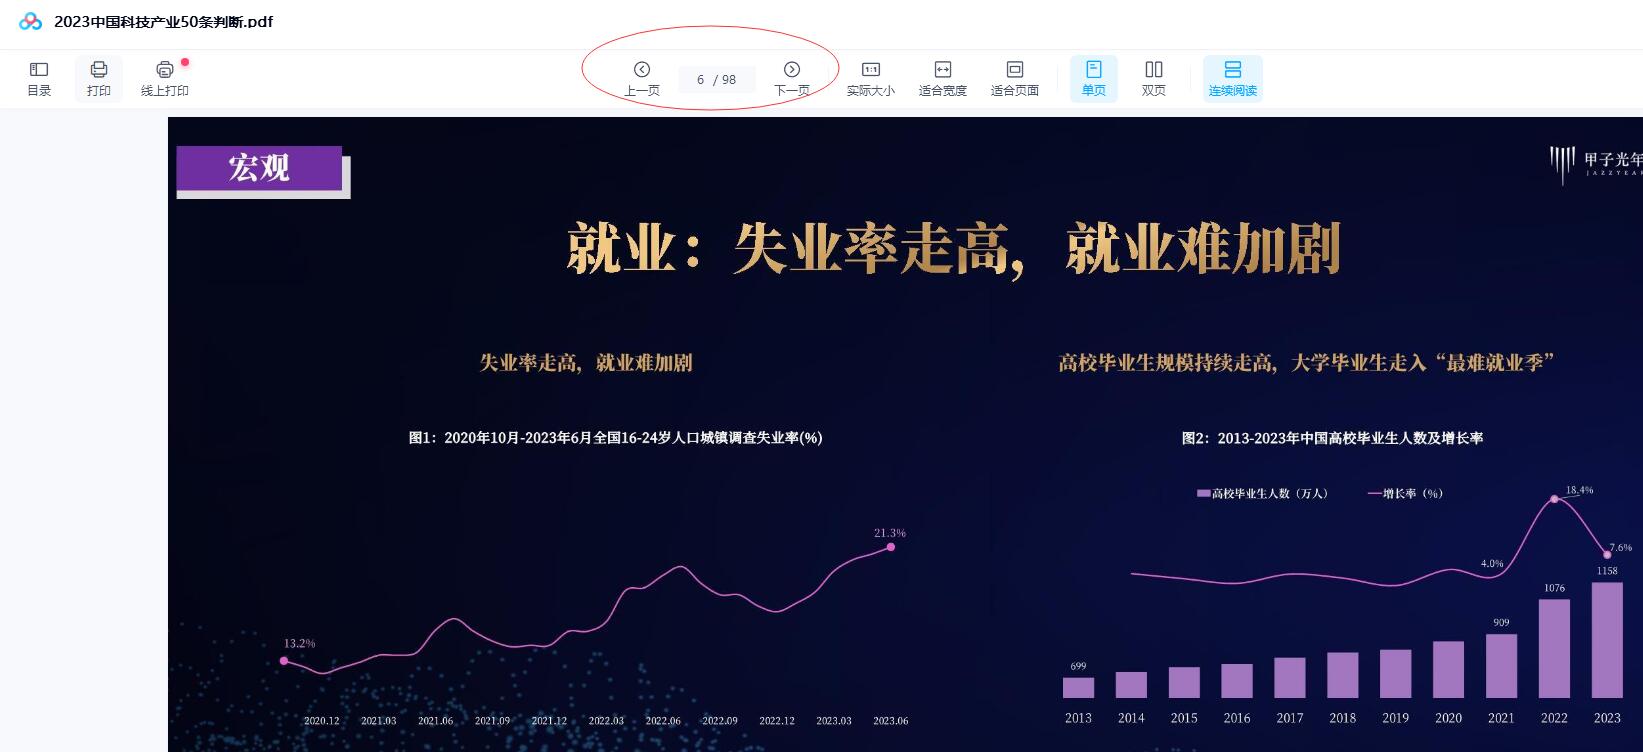Go to next page with 下一页
This screenshot has height=752, width=1643.
[792, 78]
